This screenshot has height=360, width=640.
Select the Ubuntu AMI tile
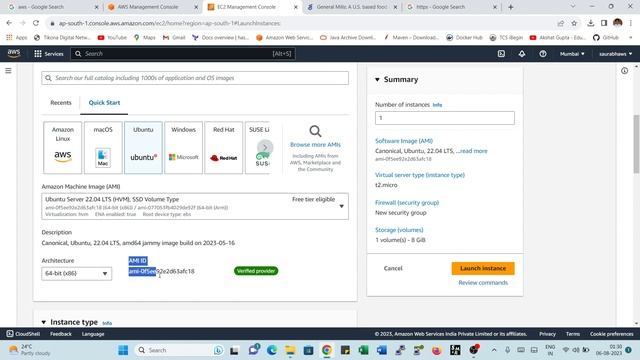click(x=143, y=147)
